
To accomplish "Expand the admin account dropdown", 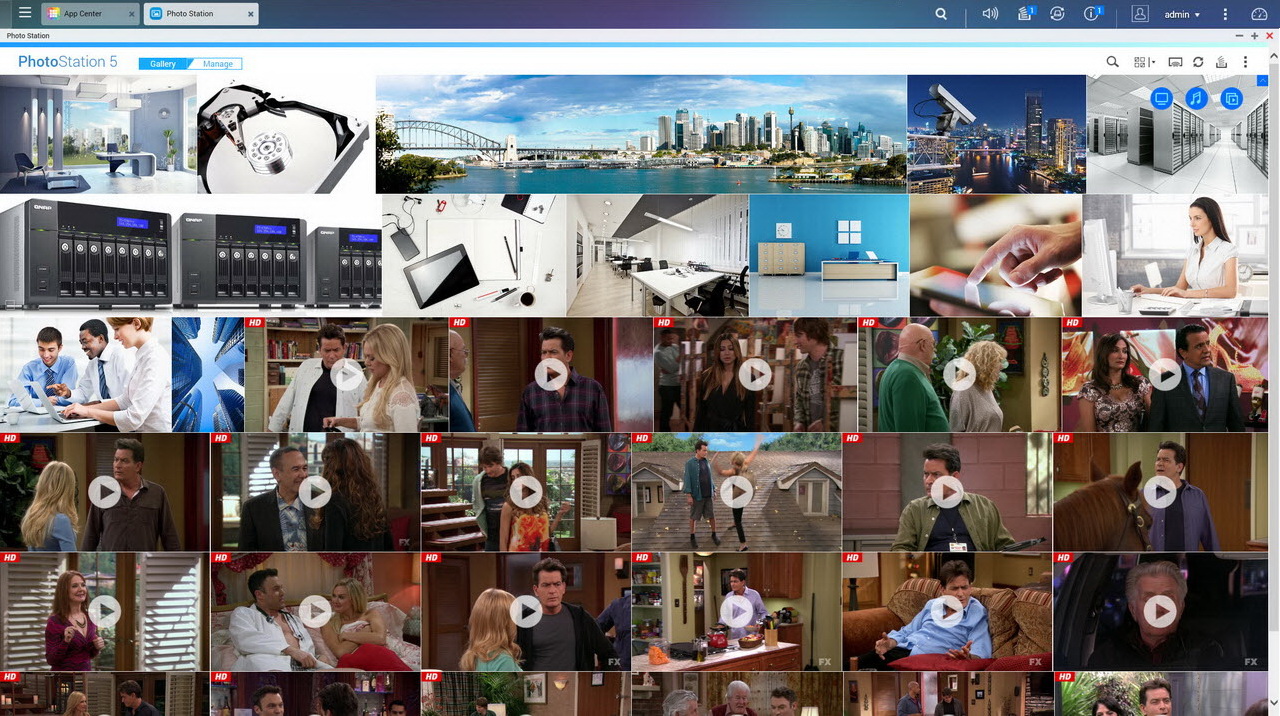I will pyautogui.click(x=1182, y=14).
